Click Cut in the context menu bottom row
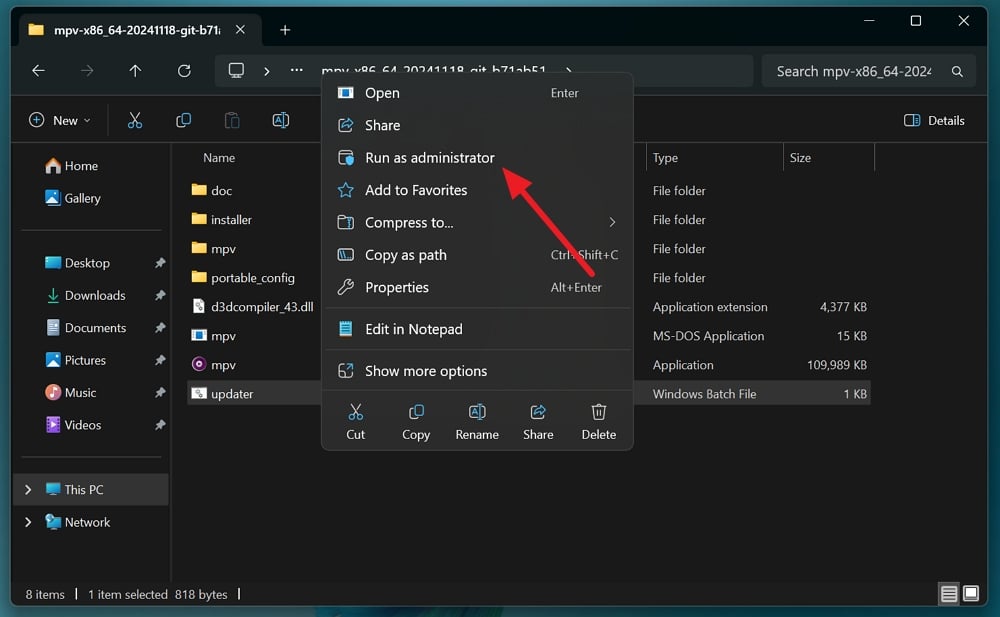Screen dimensions: 1000x617 (355, 422)
